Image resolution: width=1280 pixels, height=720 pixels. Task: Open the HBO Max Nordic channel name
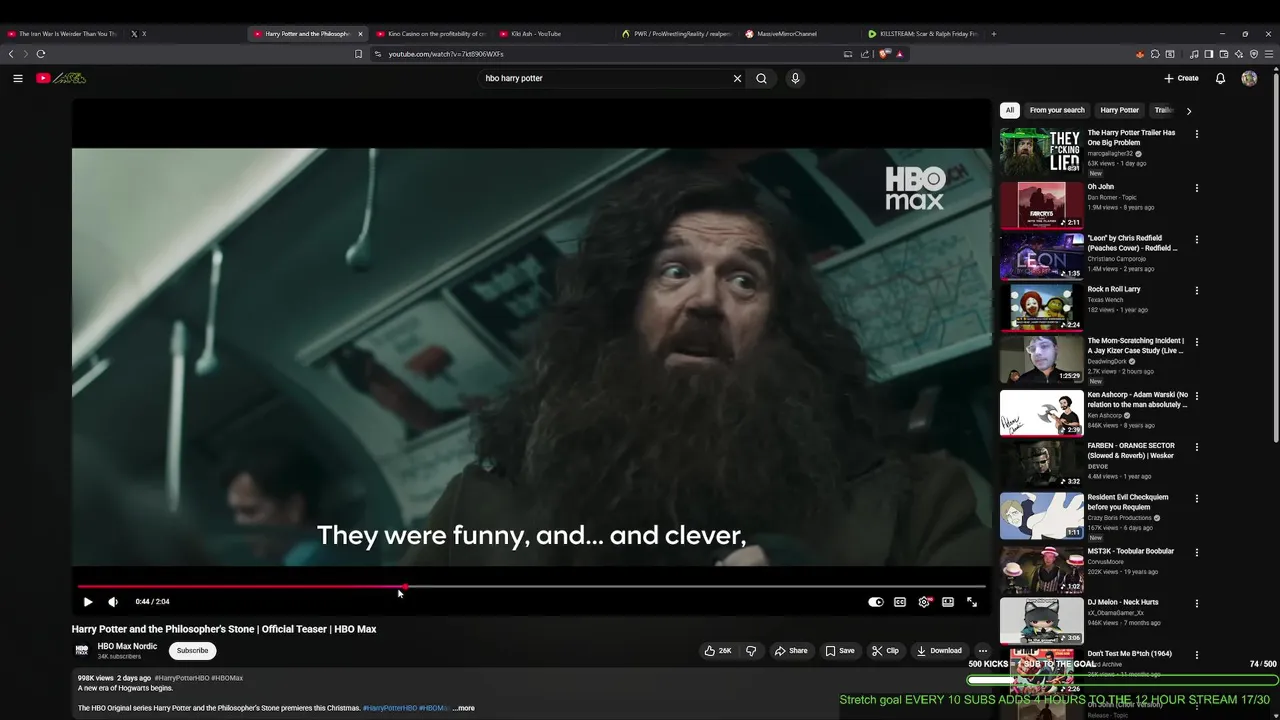[x=127, y=646]
